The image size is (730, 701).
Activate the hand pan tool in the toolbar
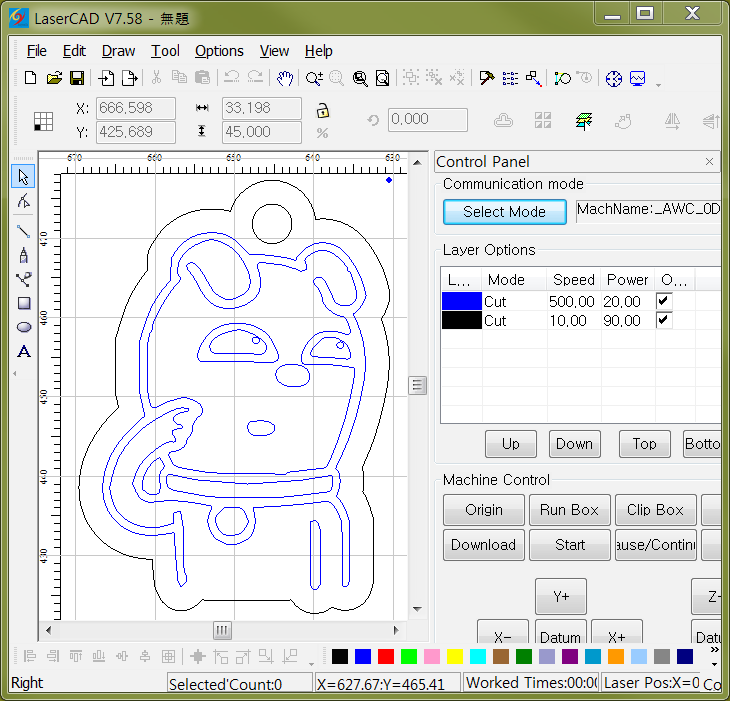tap(284, 78)
